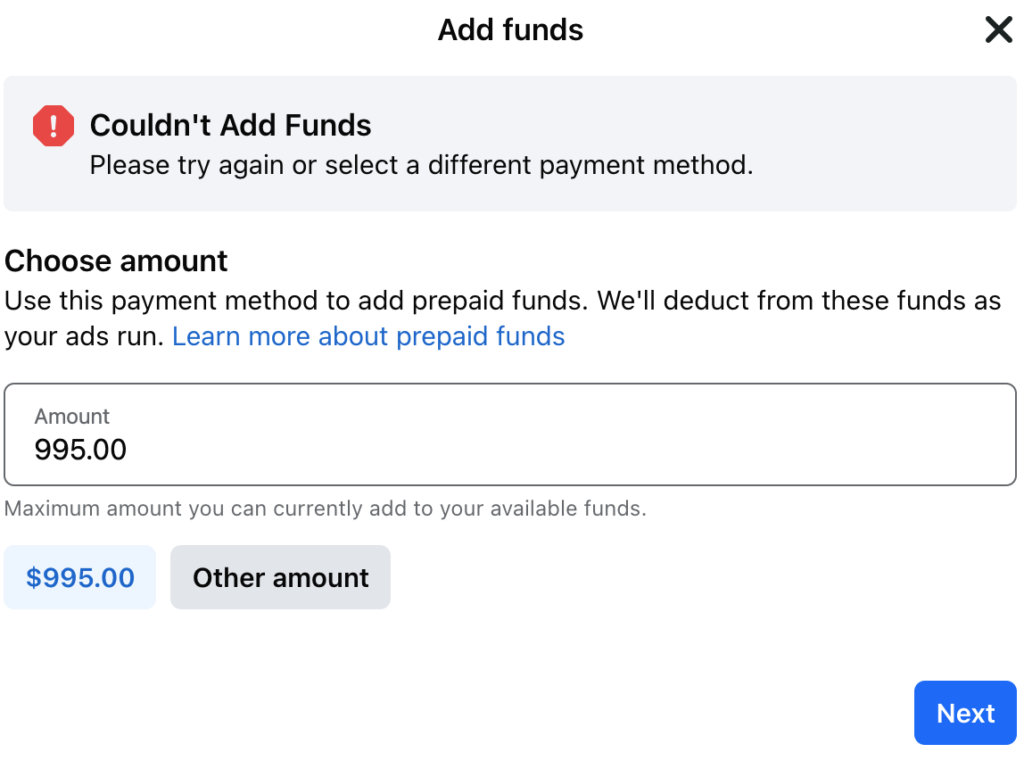Click 'Use this payment method' description sentence
1024x769 pixels.
coord(297,301)
